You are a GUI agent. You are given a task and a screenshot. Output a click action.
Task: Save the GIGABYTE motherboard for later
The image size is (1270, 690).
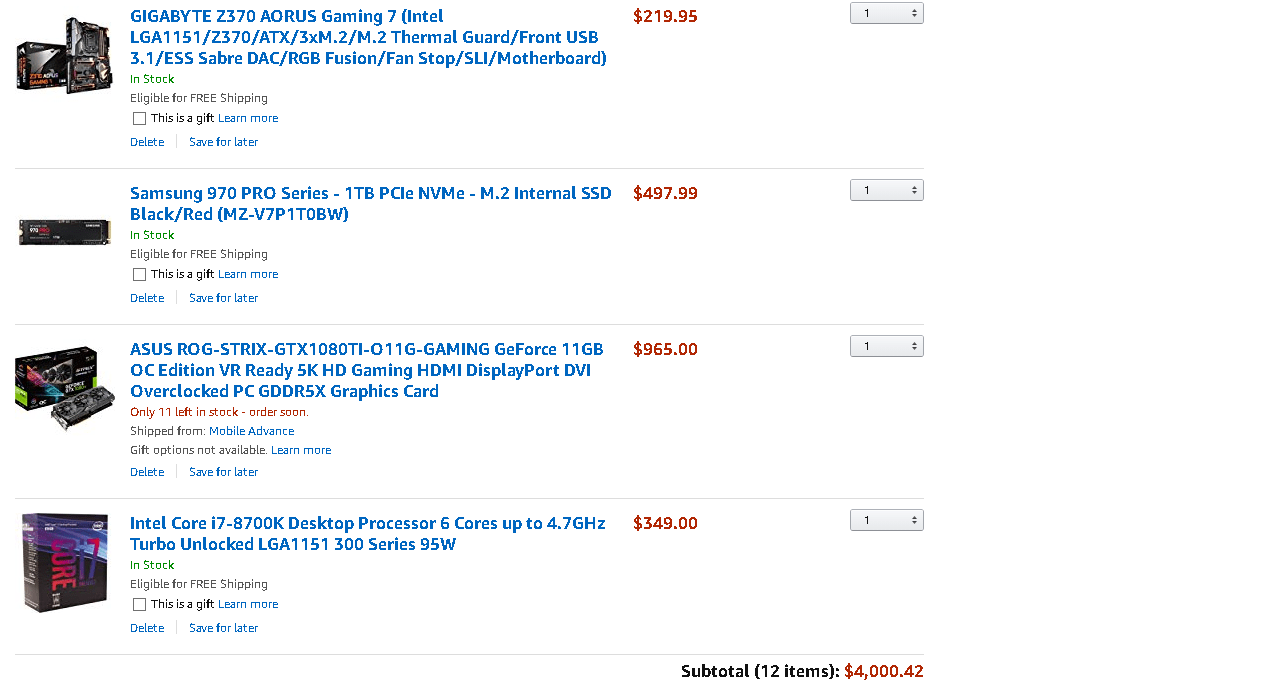[223, 142]
